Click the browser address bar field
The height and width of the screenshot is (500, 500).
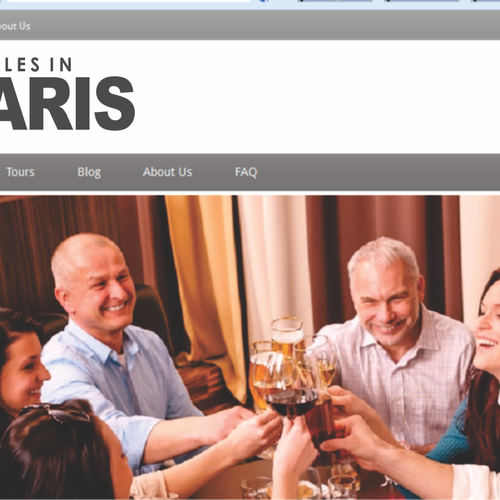[128, 1]
